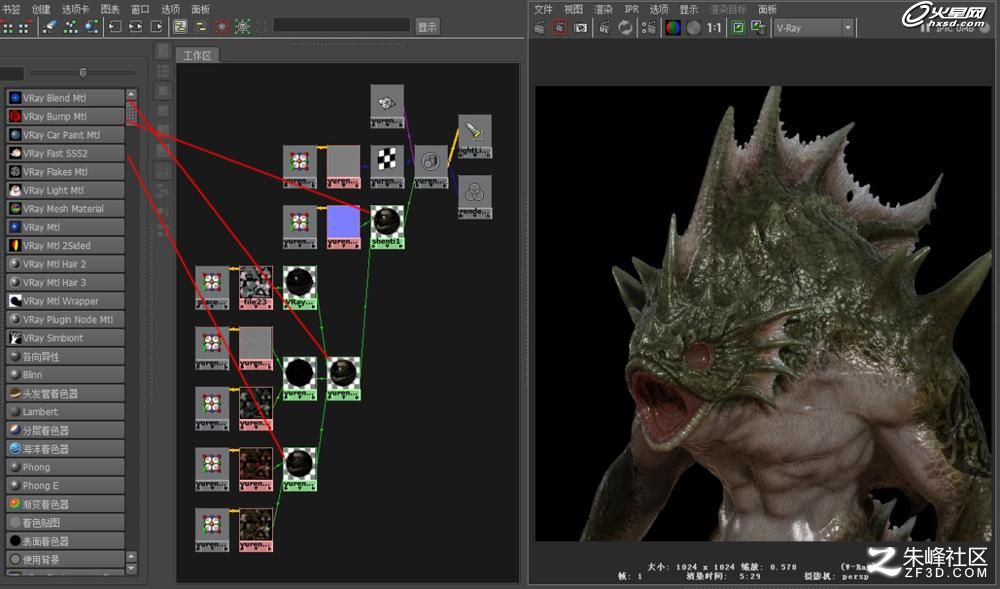Select VRay Mtl Hair 3 entry
The image size is (1000, 589).
coord(65,282)
